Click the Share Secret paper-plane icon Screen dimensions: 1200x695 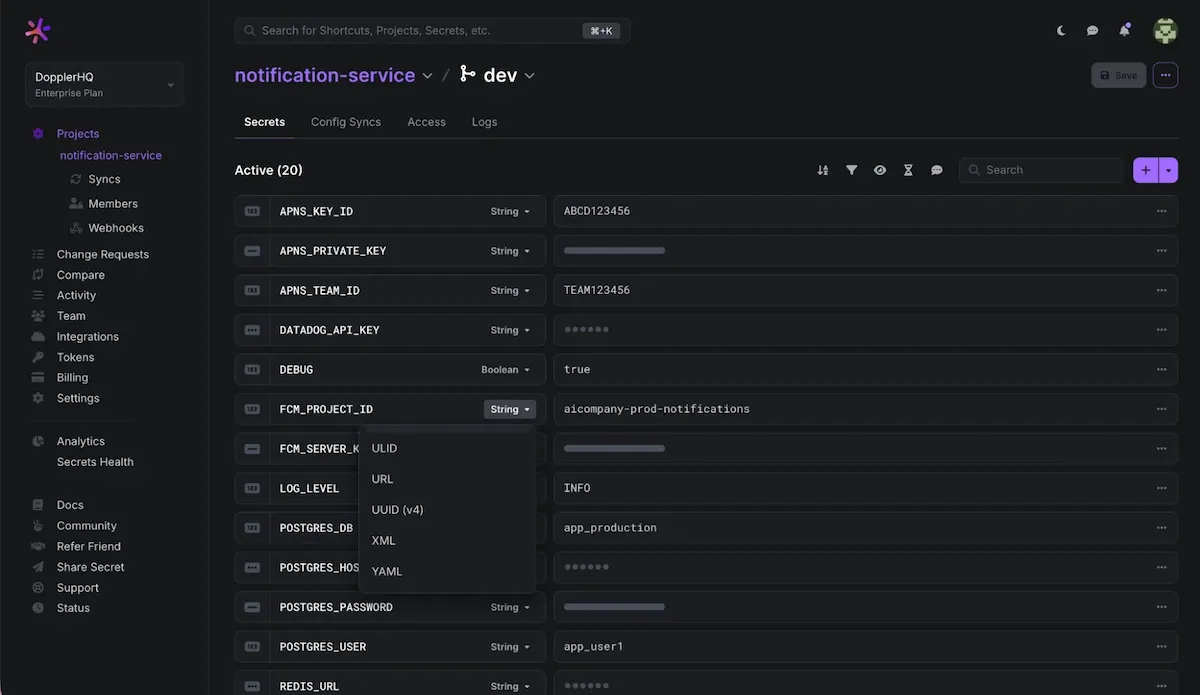tap(38, 567)
